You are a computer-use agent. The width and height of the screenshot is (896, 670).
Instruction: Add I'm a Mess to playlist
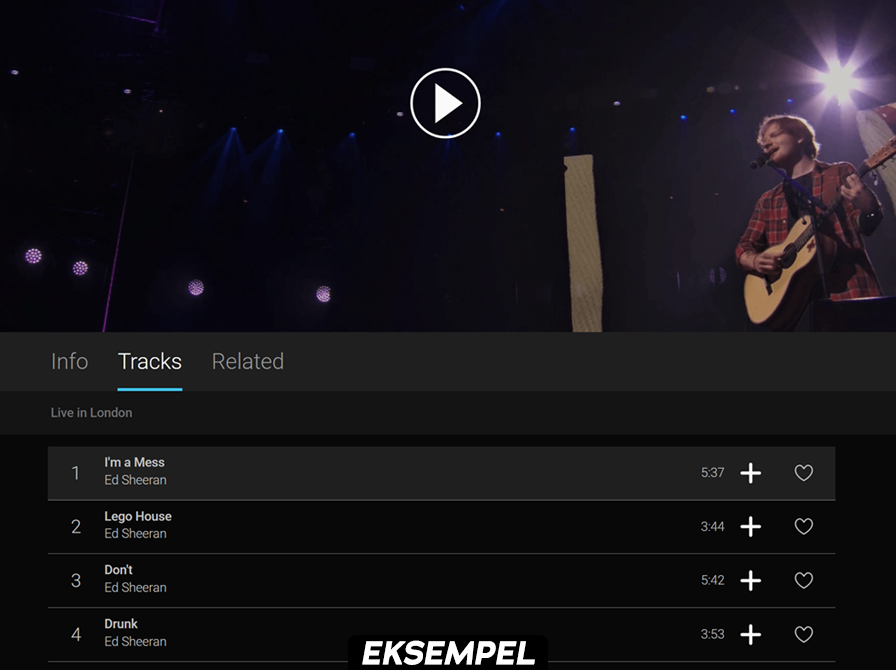(x=750, y=473)
